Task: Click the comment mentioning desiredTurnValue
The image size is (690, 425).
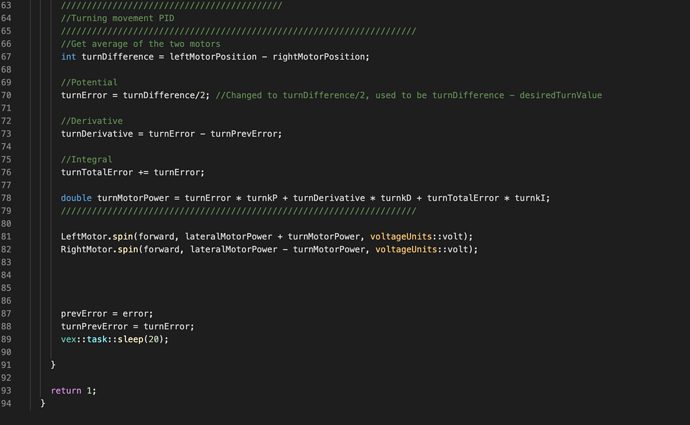Action: [409, 95]
